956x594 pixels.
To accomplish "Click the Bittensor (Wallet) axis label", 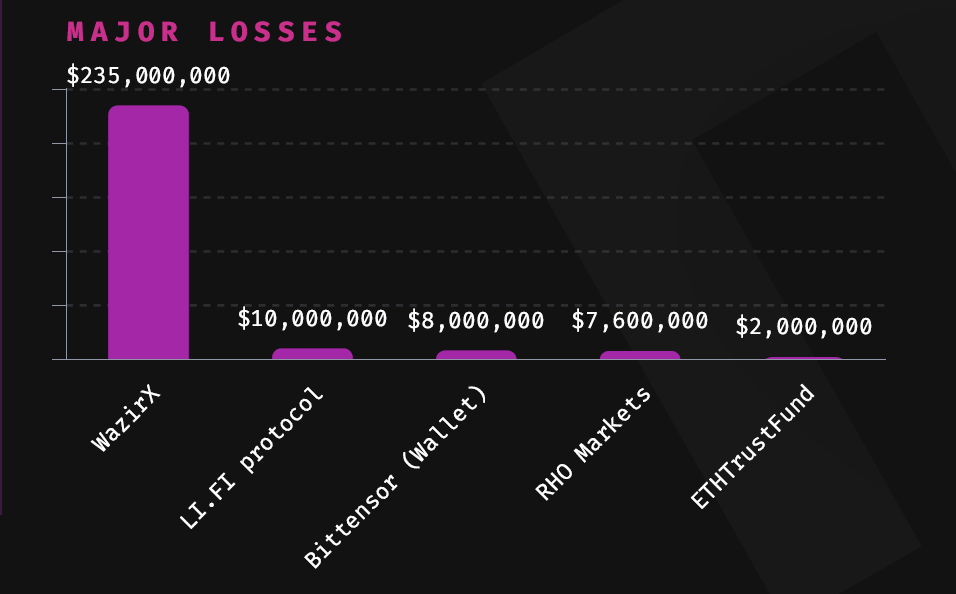I will coord(396,478).
